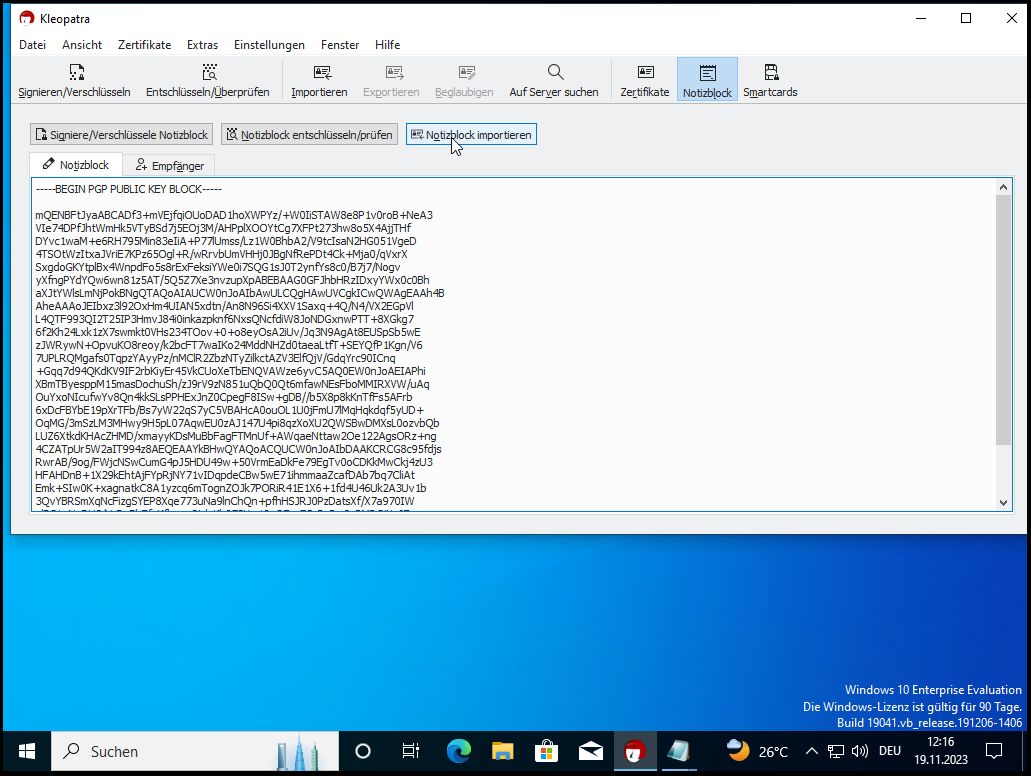Switch to the Empfänger tab
This screenshot has height=776, width=1031.
click(169, 165)
